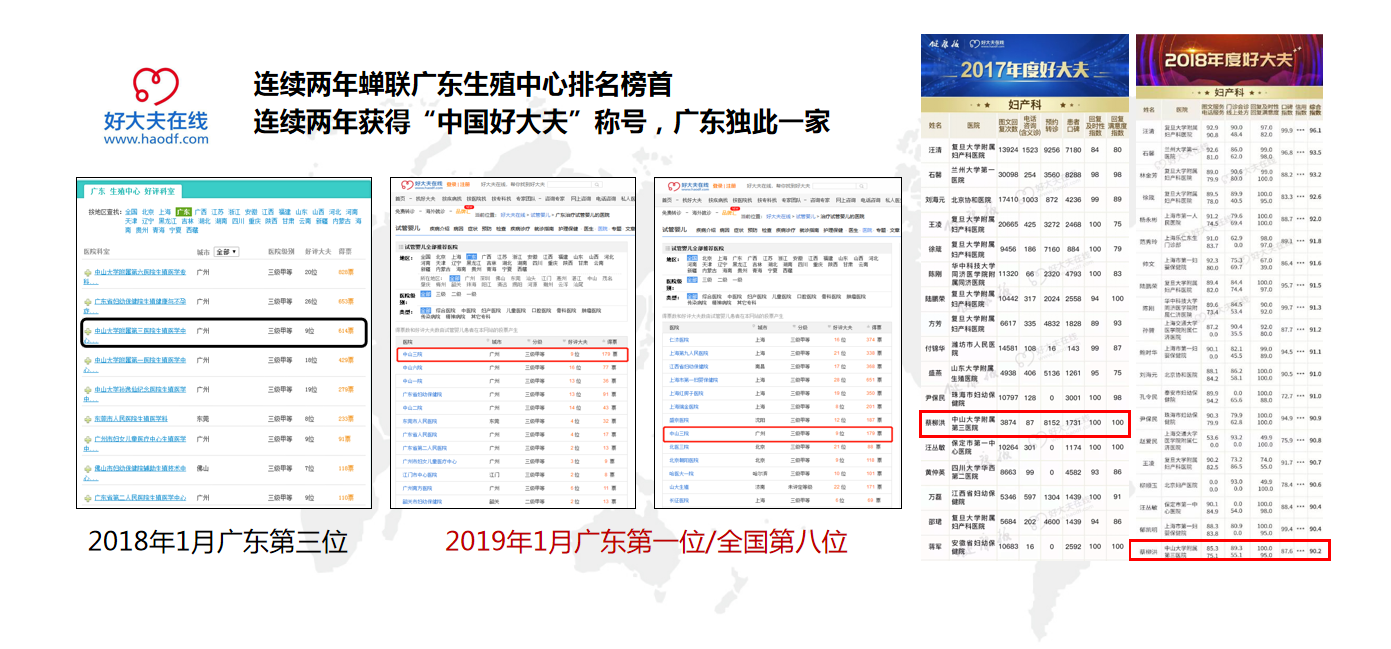
Task: Click 614票 vote count in 生殖中心 list
Action: tap(346, 330)
